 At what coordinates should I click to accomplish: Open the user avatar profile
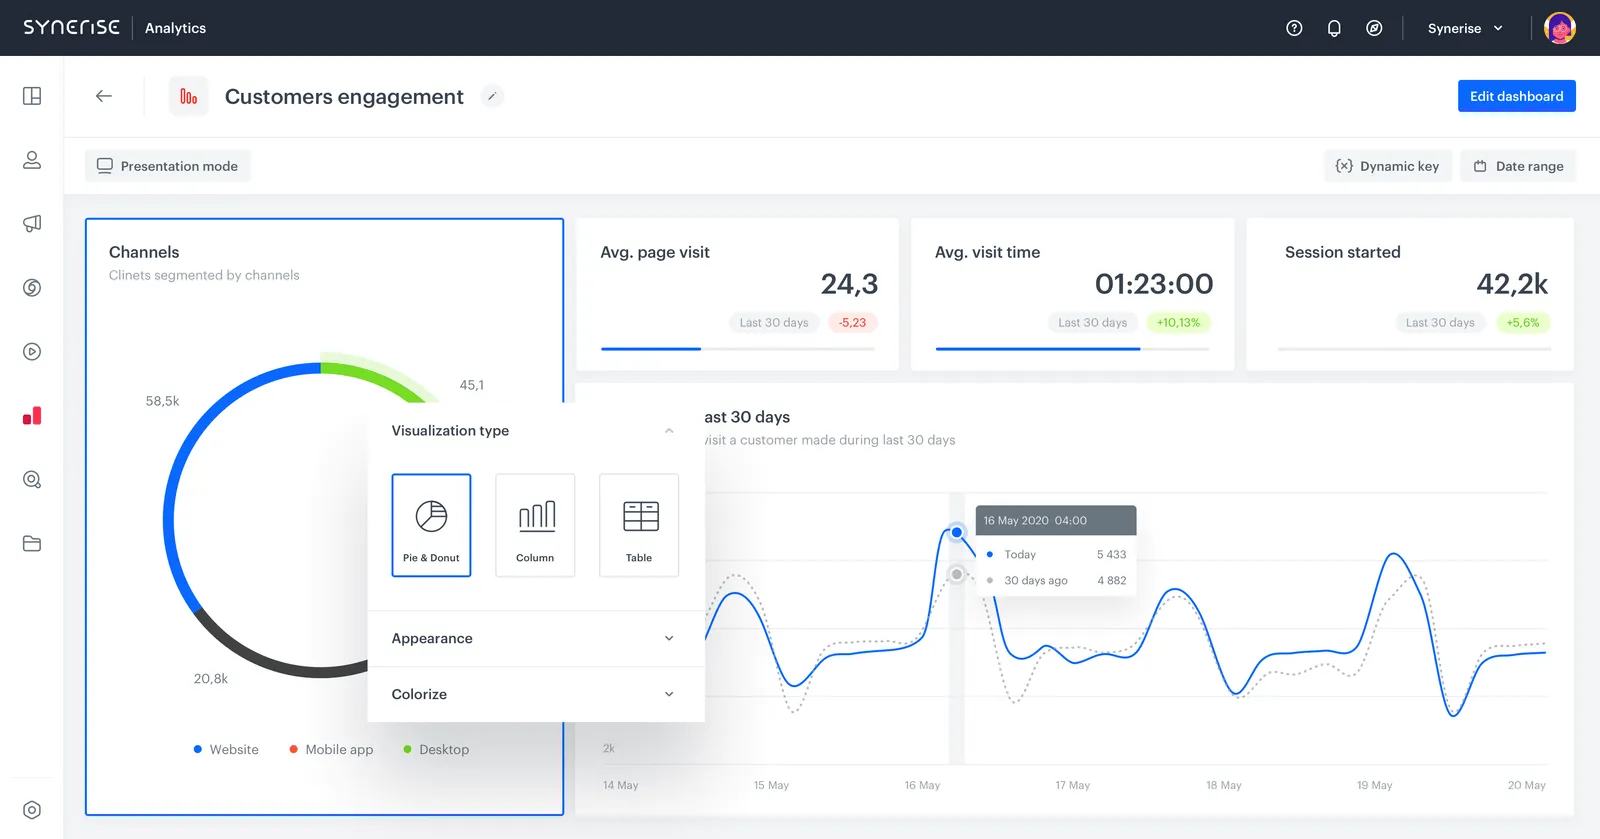[1559, 28]
